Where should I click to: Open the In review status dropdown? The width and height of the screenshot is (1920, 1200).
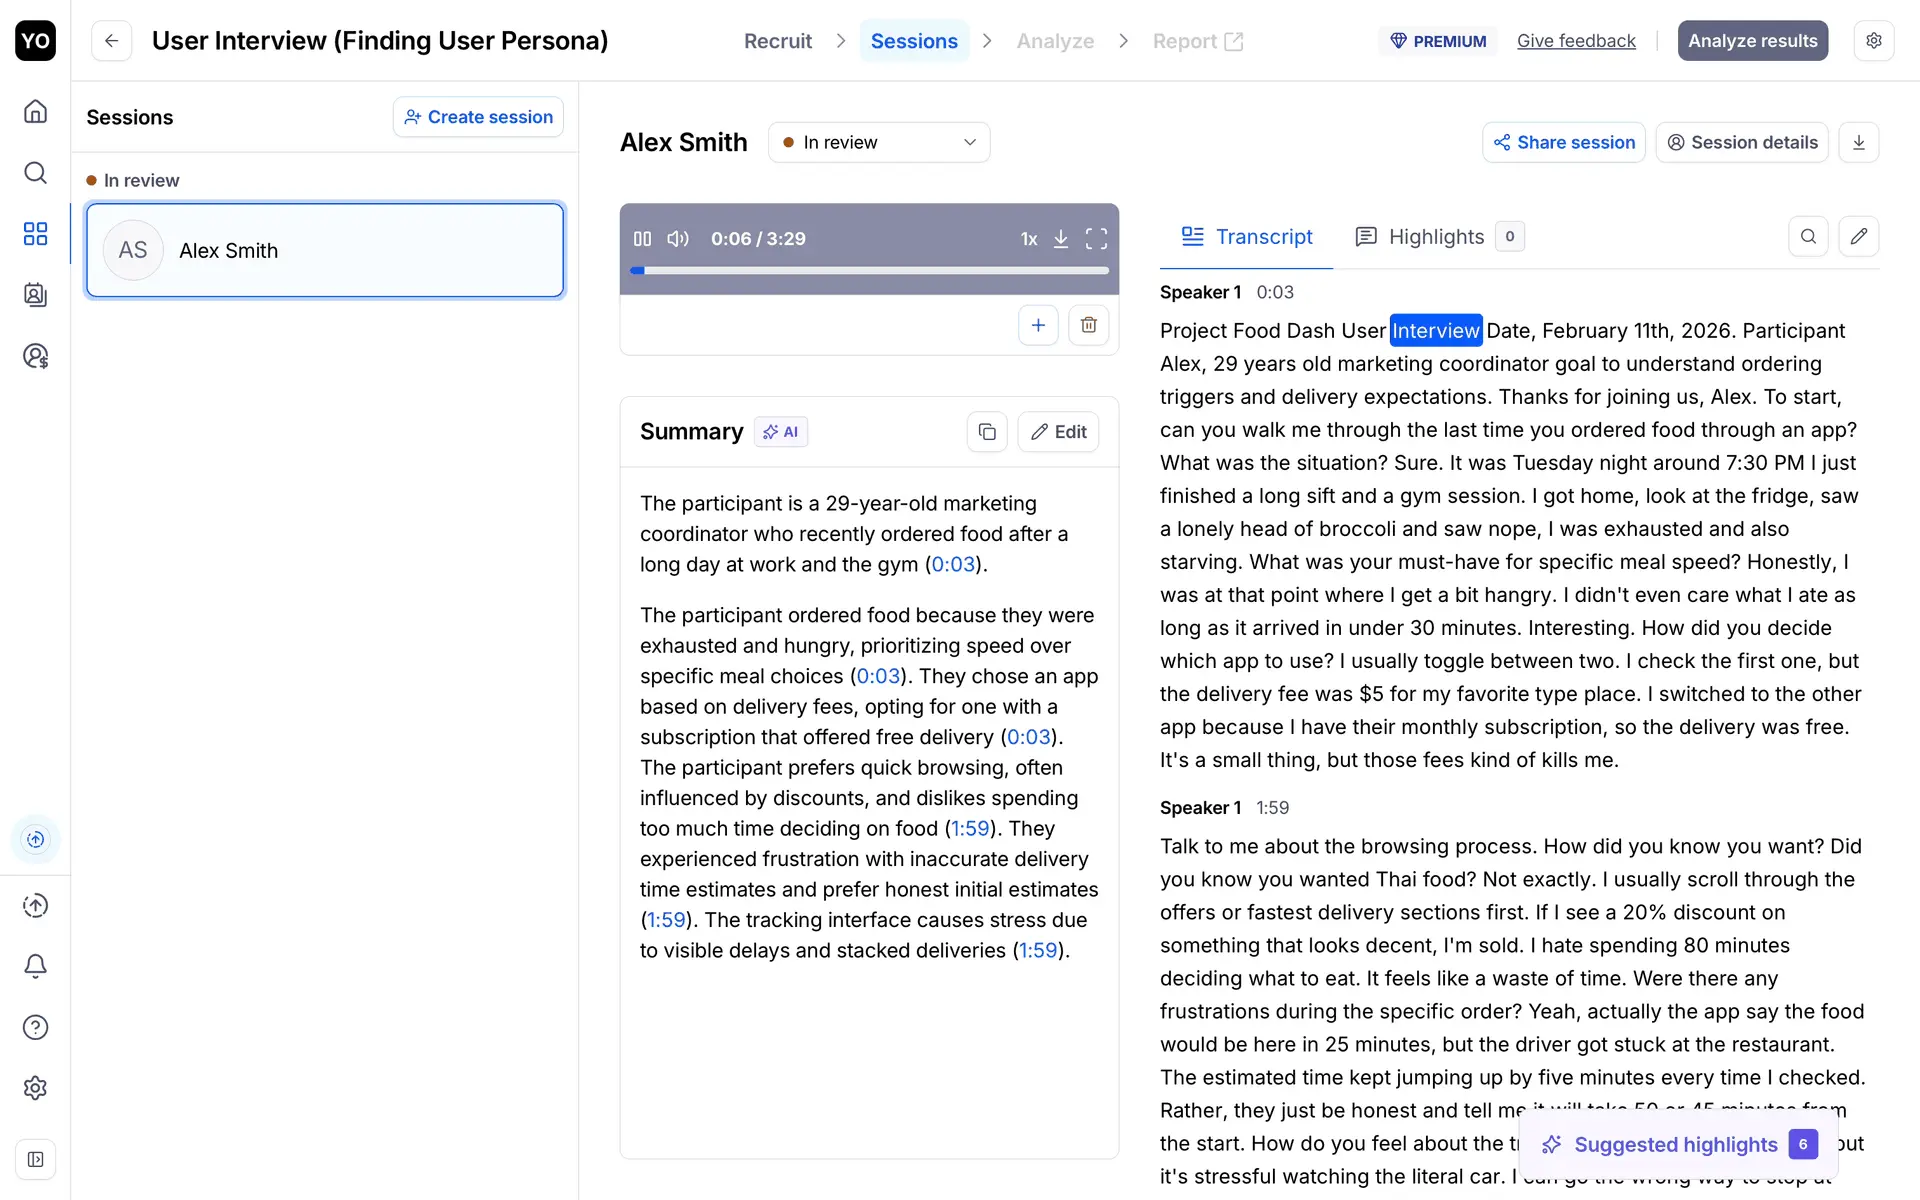[x=878, y=142]
